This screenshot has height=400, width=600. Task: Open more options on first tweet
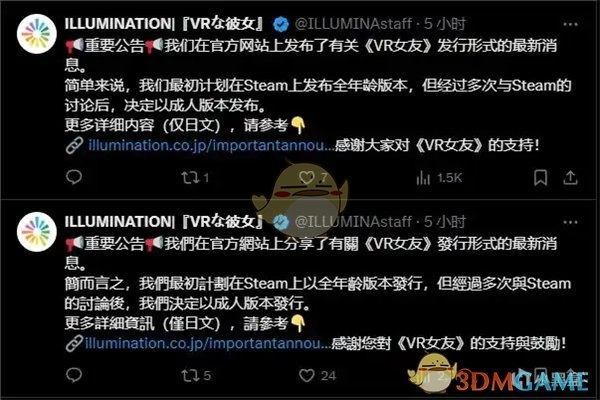570,24
